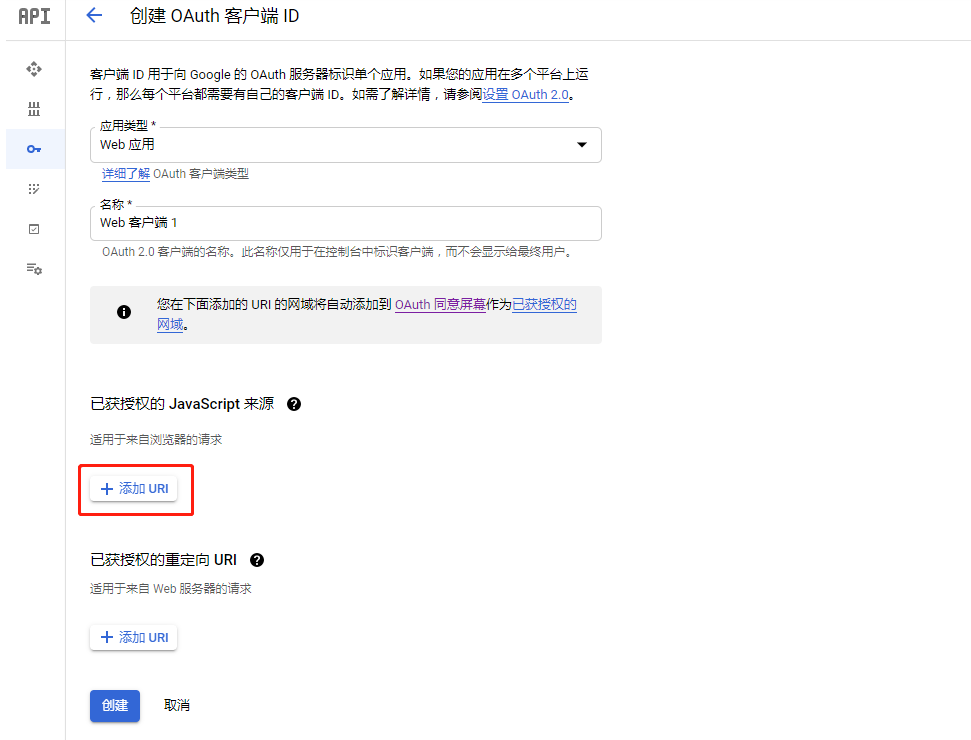Viewport: 971px width, 740px height.
Task: Click the page title 创建 OAuth 客户端 ID
Action: tap(214, 16)
